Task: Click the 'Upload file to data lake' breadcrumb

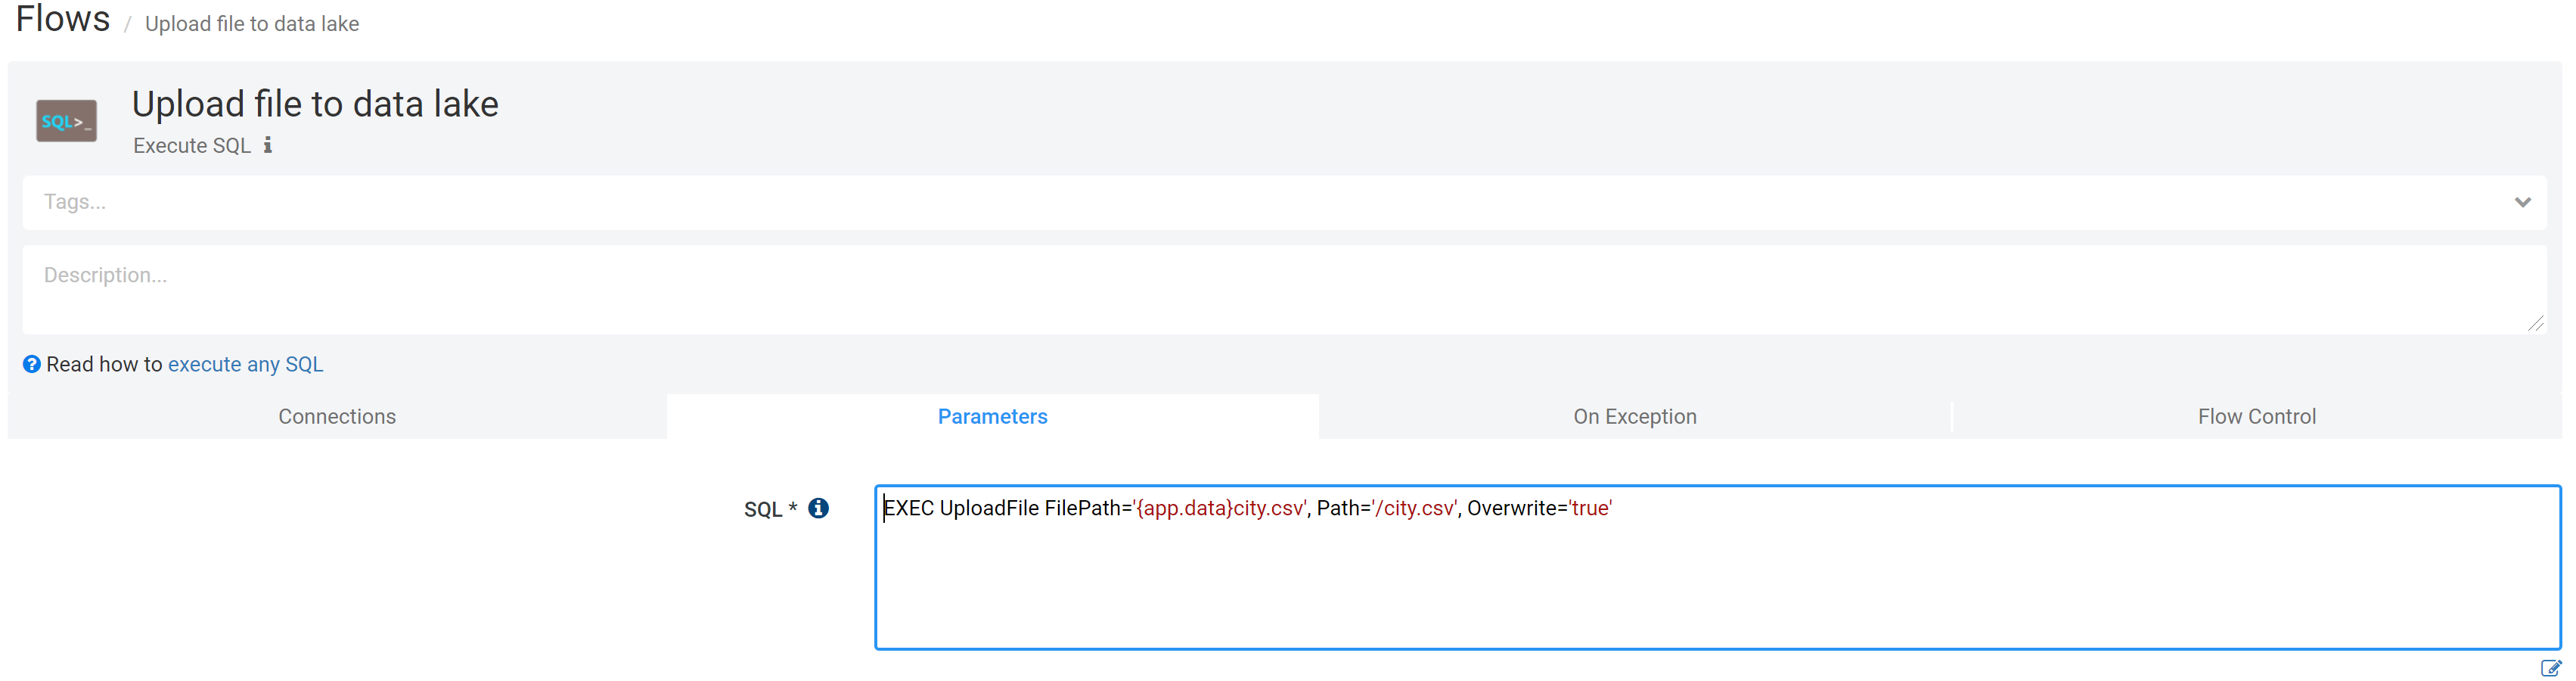Action: point(252,24)
